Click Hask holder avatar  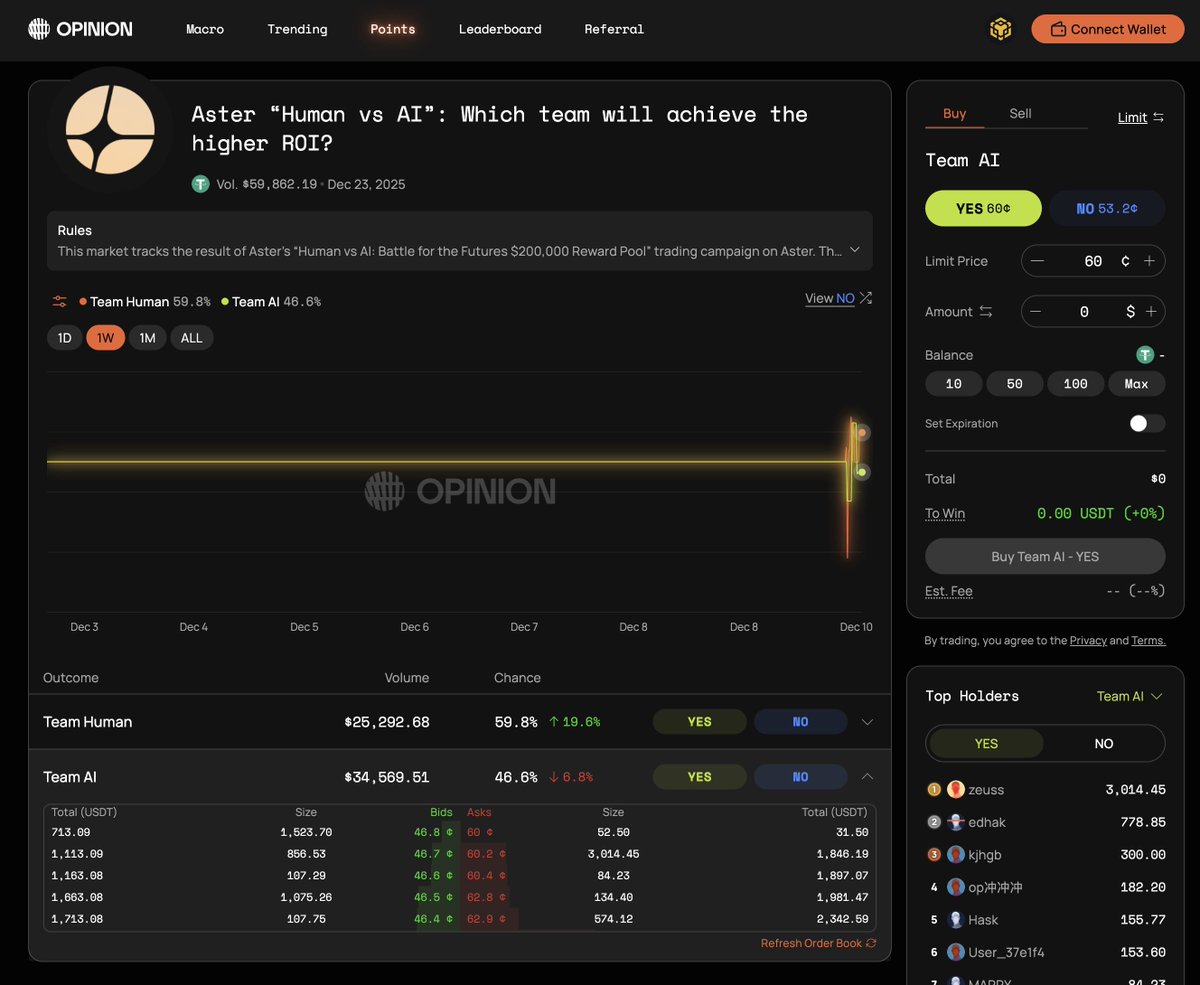pos(956,919)
